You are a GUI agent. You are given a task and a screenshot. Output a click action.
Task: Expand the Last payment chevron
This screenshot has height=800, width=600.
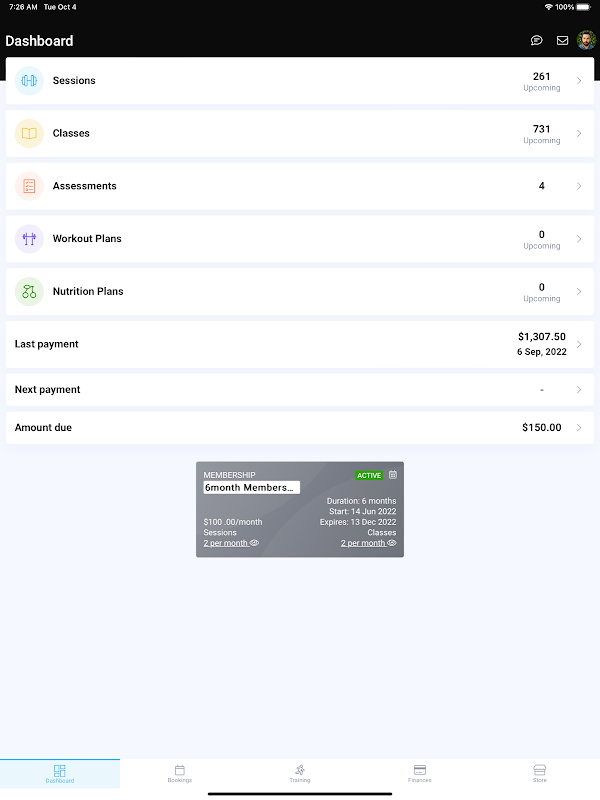coord(579,344)
